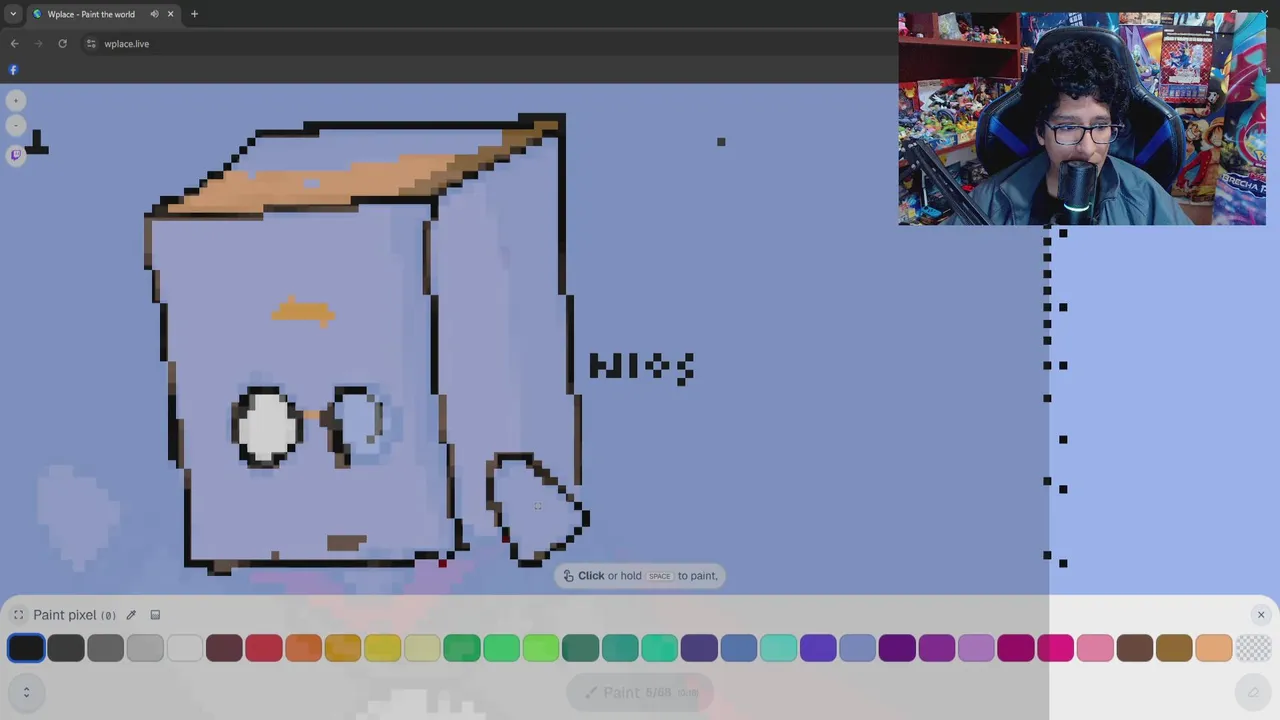Mute the Wplace tab audio icon
1280x720 pixels.
pyautogui.click(x=154, y=14)
